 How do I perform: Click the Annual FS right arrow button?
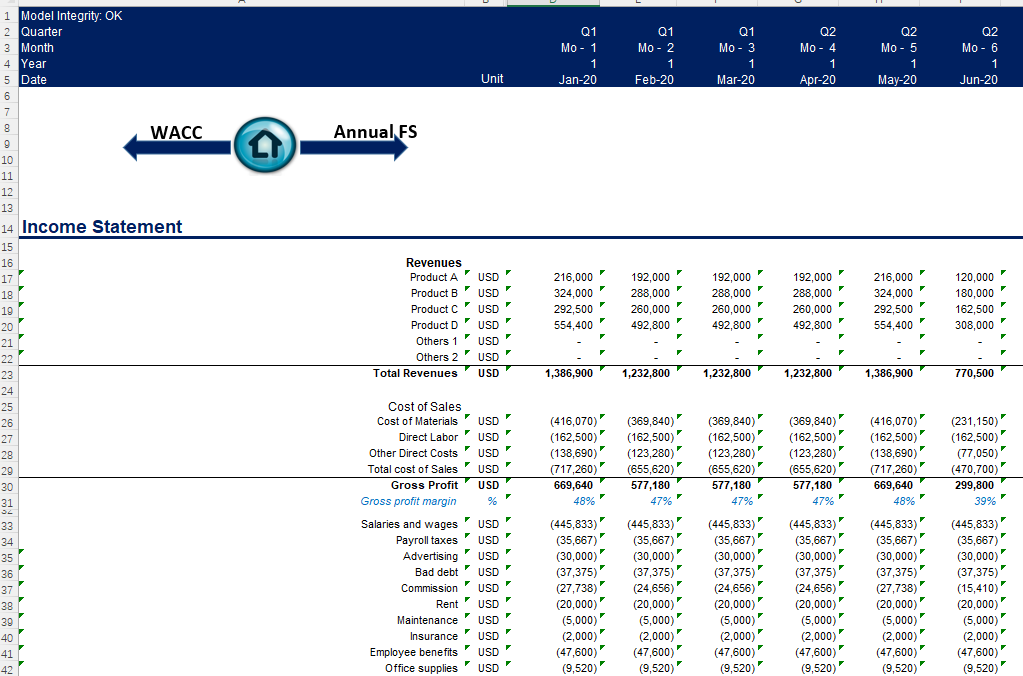point(355,147)
